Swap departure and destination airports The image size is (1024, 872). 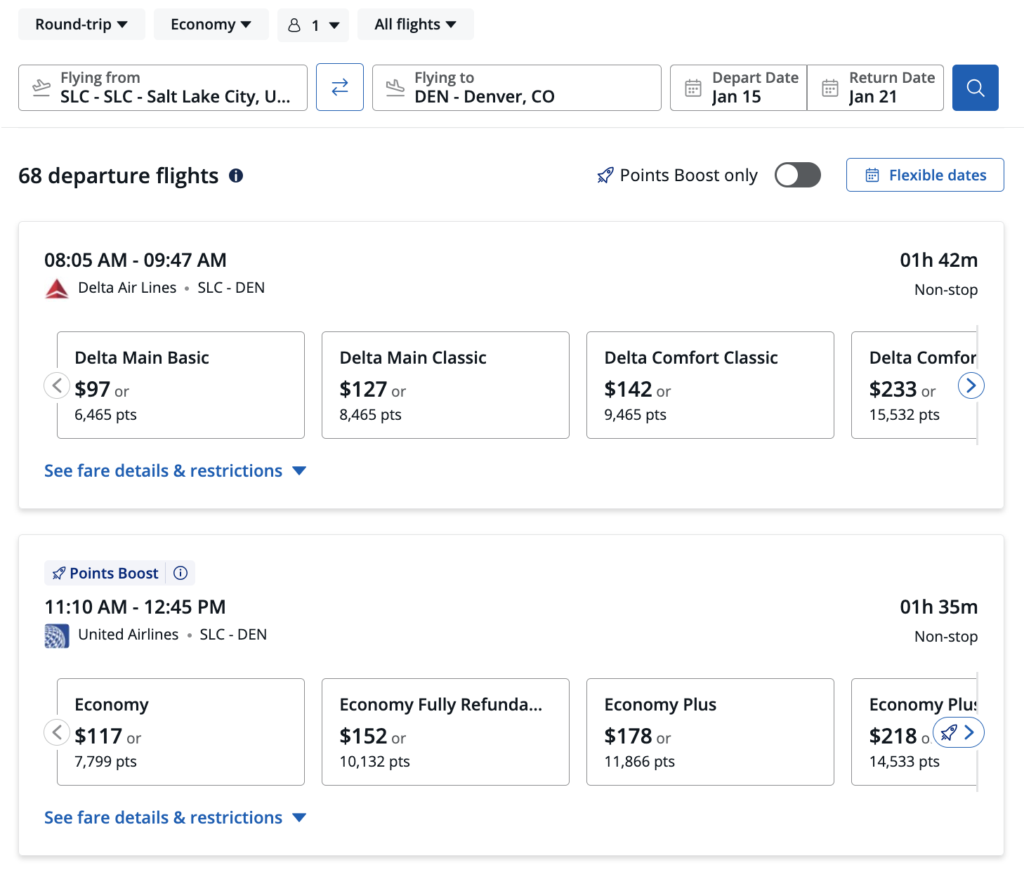pyautogui.click(x=340, y=87)
